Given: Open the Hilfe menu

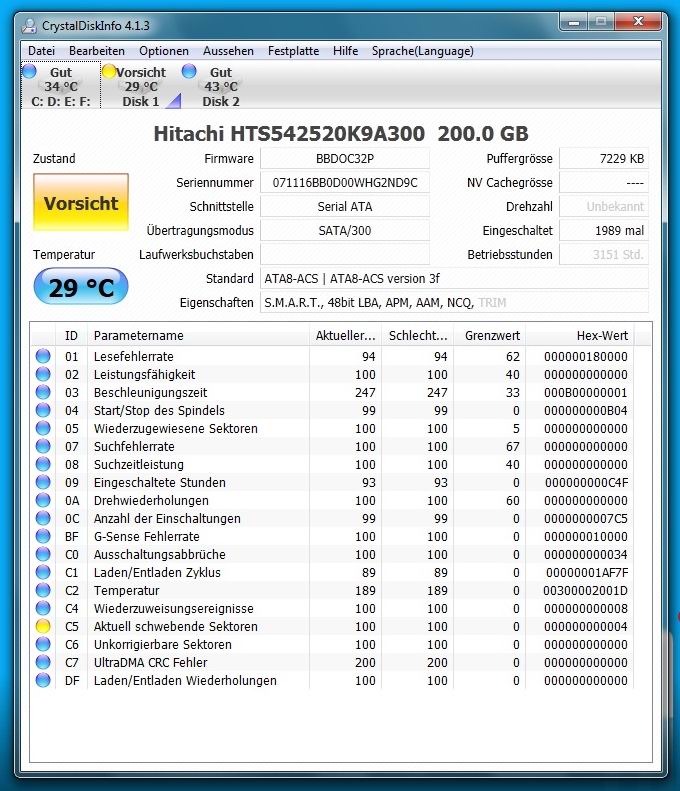Looking at the screenshot, I should point(346,51).
